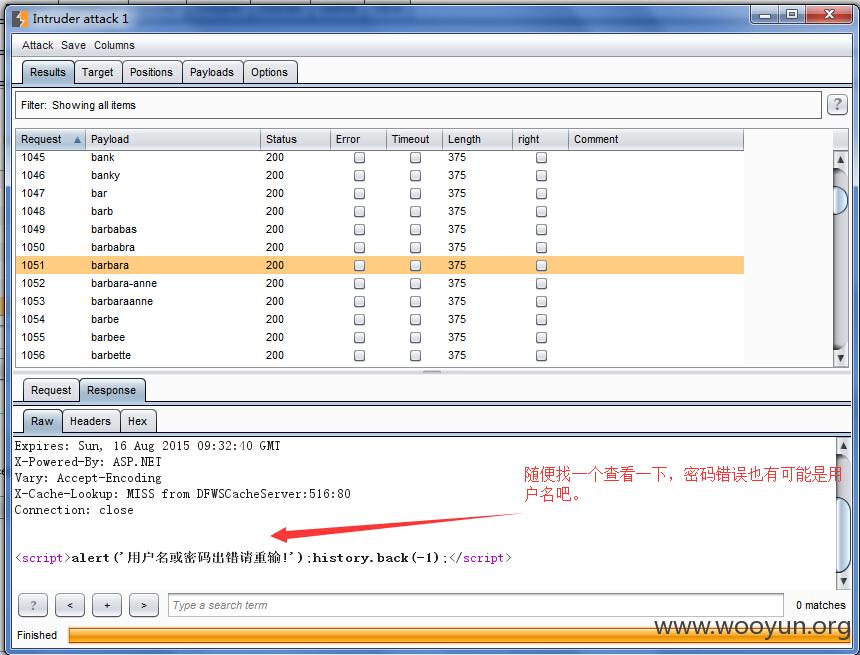
Task: Toggle right checkbox in row 1051
Action: (x=541, y=266)
